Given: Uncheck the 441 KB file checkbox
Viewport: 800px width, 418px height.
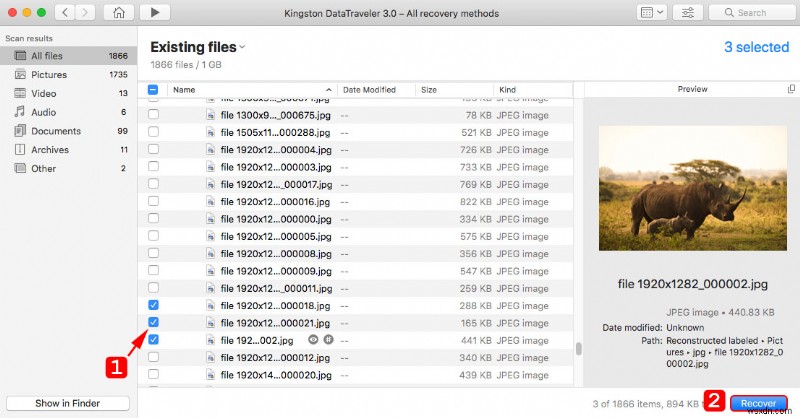Looking at the screenshot, I should 153,339.
